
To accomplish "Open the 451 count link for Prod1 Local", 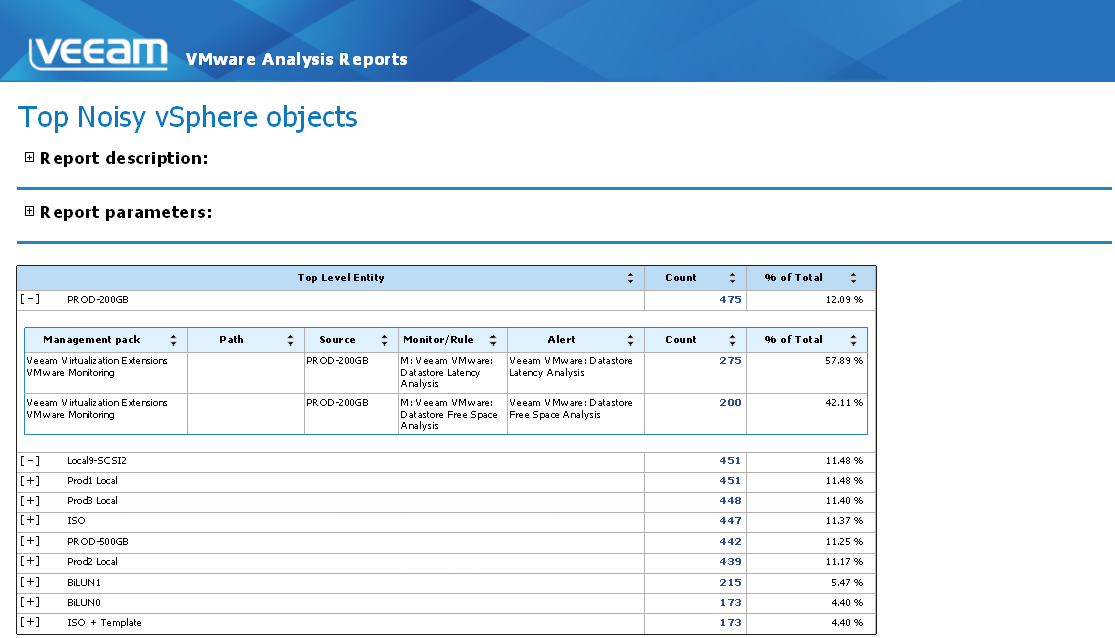I will pyautogui.click(x=730, y=481).
